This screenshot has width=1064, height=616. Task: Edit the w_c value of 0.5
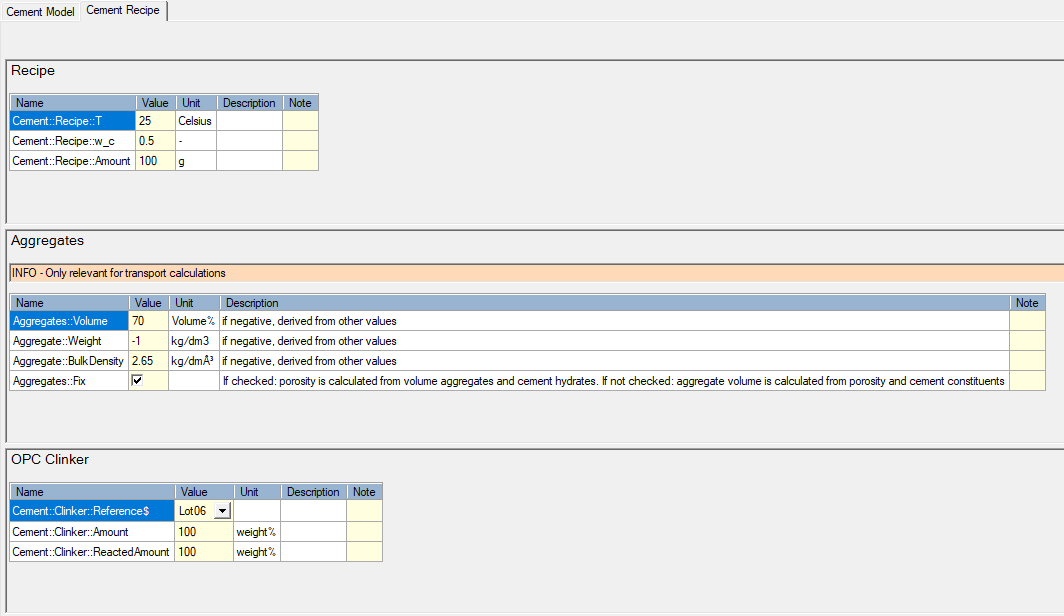155,141
